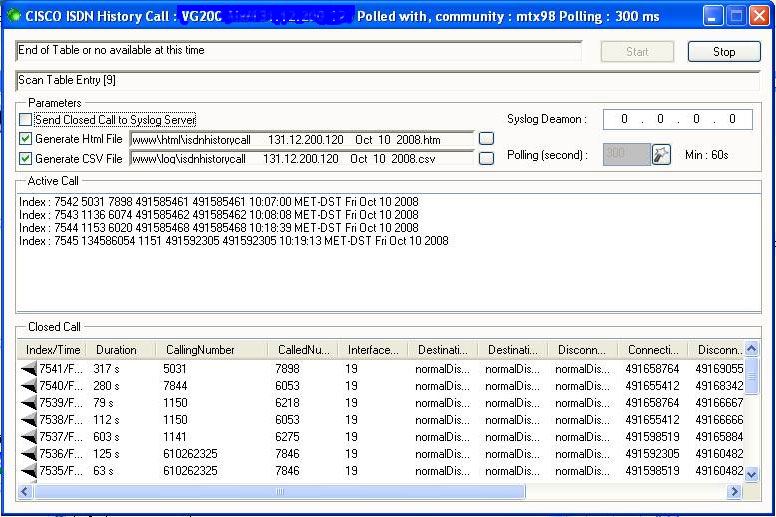The height and width of the screenshot is (517, 776).
Task: Minimize the ISDN History Call window
Action: coord(712,16)
